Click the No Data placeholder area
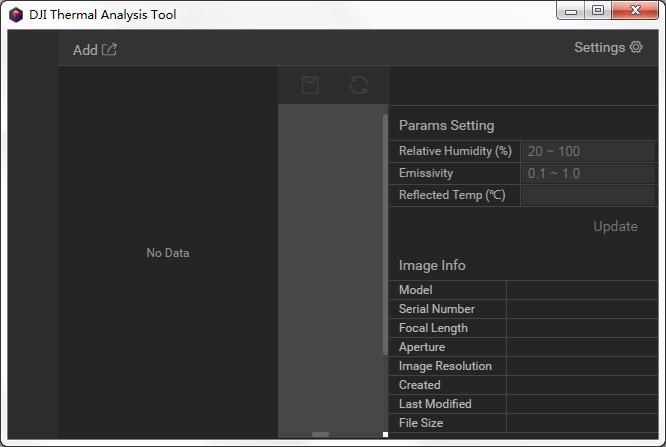Viewport: 666px width, 447px height. coord(167,253)
